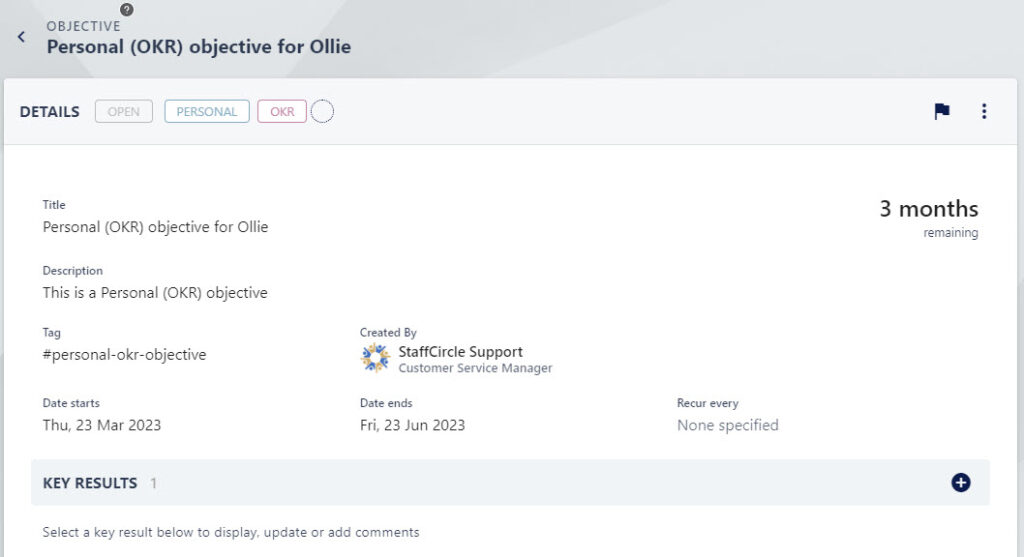The image size is (1024, 557).
Task: Open the three-dot more options menu
Action: 984,112
